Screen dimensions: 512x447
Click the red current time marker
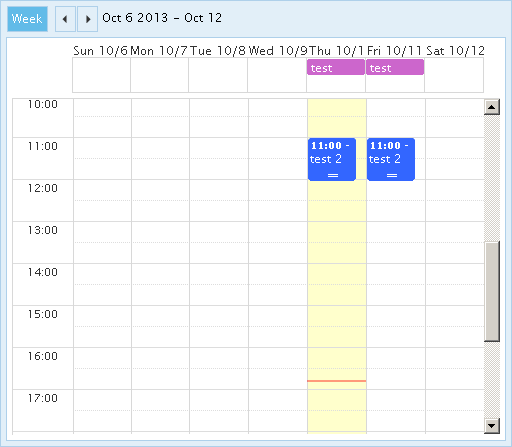coord(337,381)
